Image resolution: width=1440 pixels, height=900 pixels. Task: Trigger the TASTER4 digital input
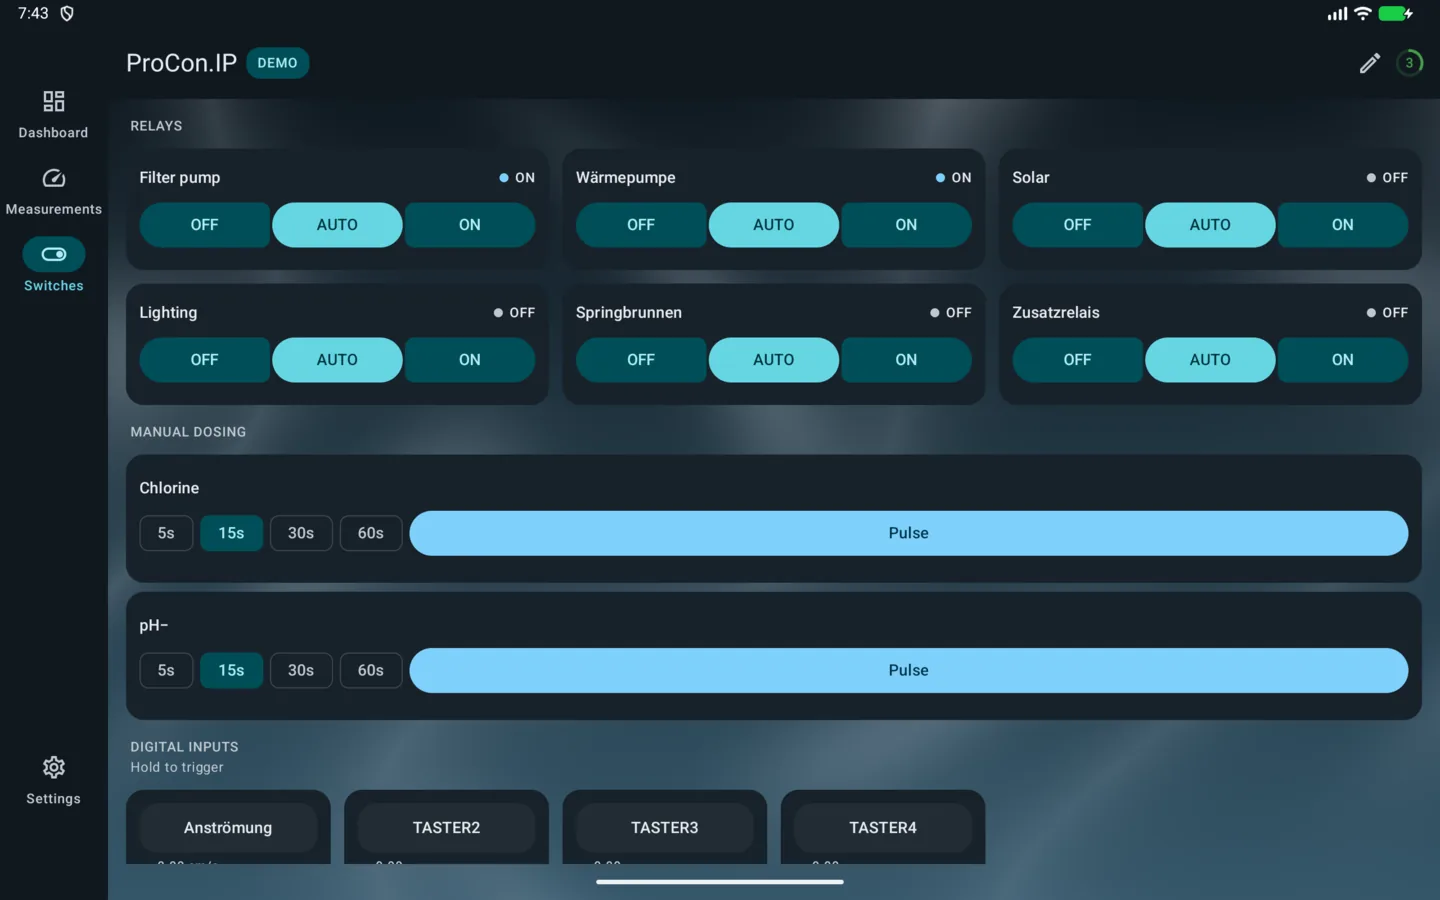pyautogui.click(x=883, y=828)
